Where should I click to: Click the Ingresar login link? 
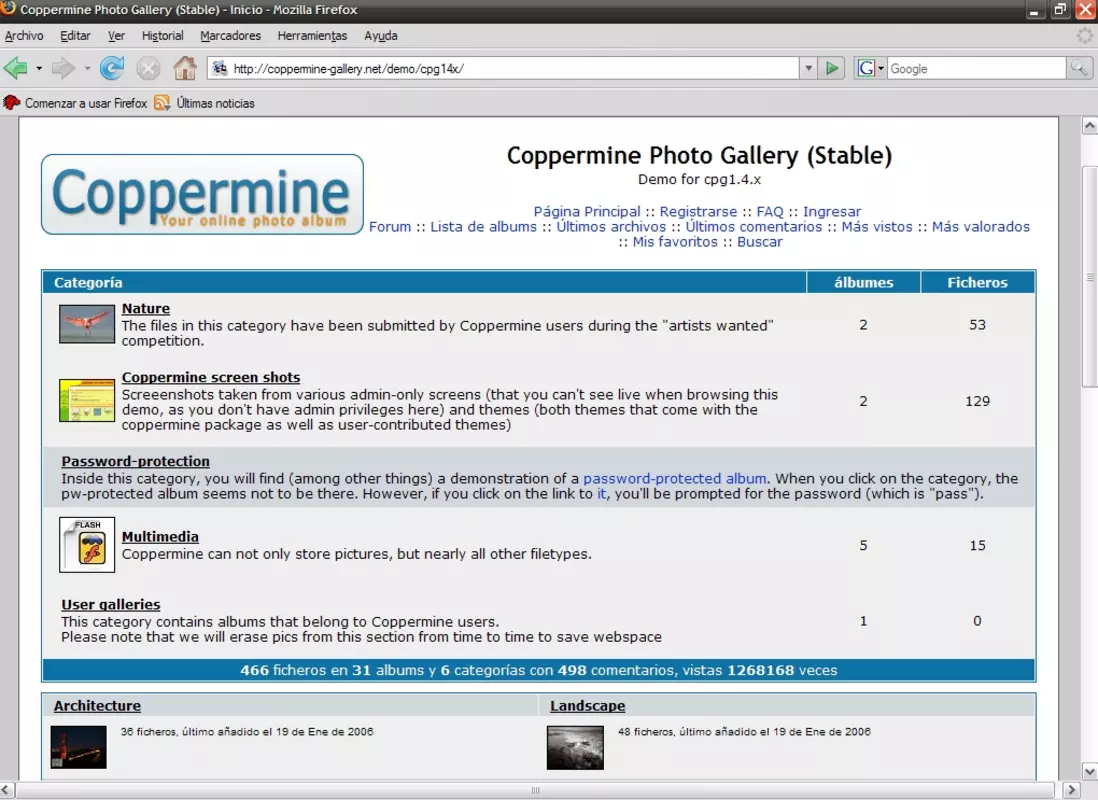[832, 212]
